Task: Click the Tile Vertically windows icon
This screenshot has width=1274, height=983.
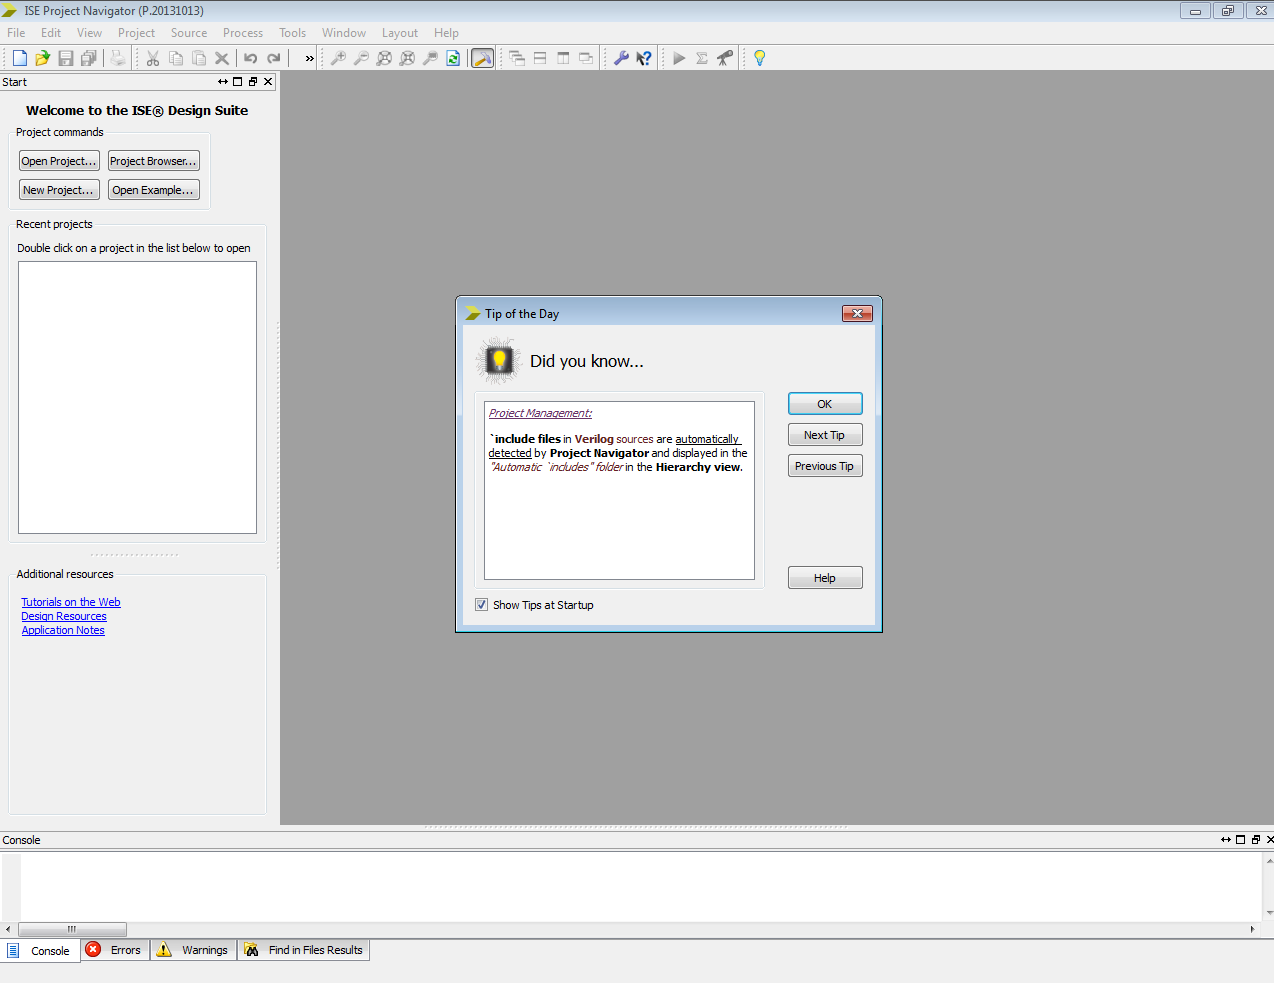Action: click(563, 58)
